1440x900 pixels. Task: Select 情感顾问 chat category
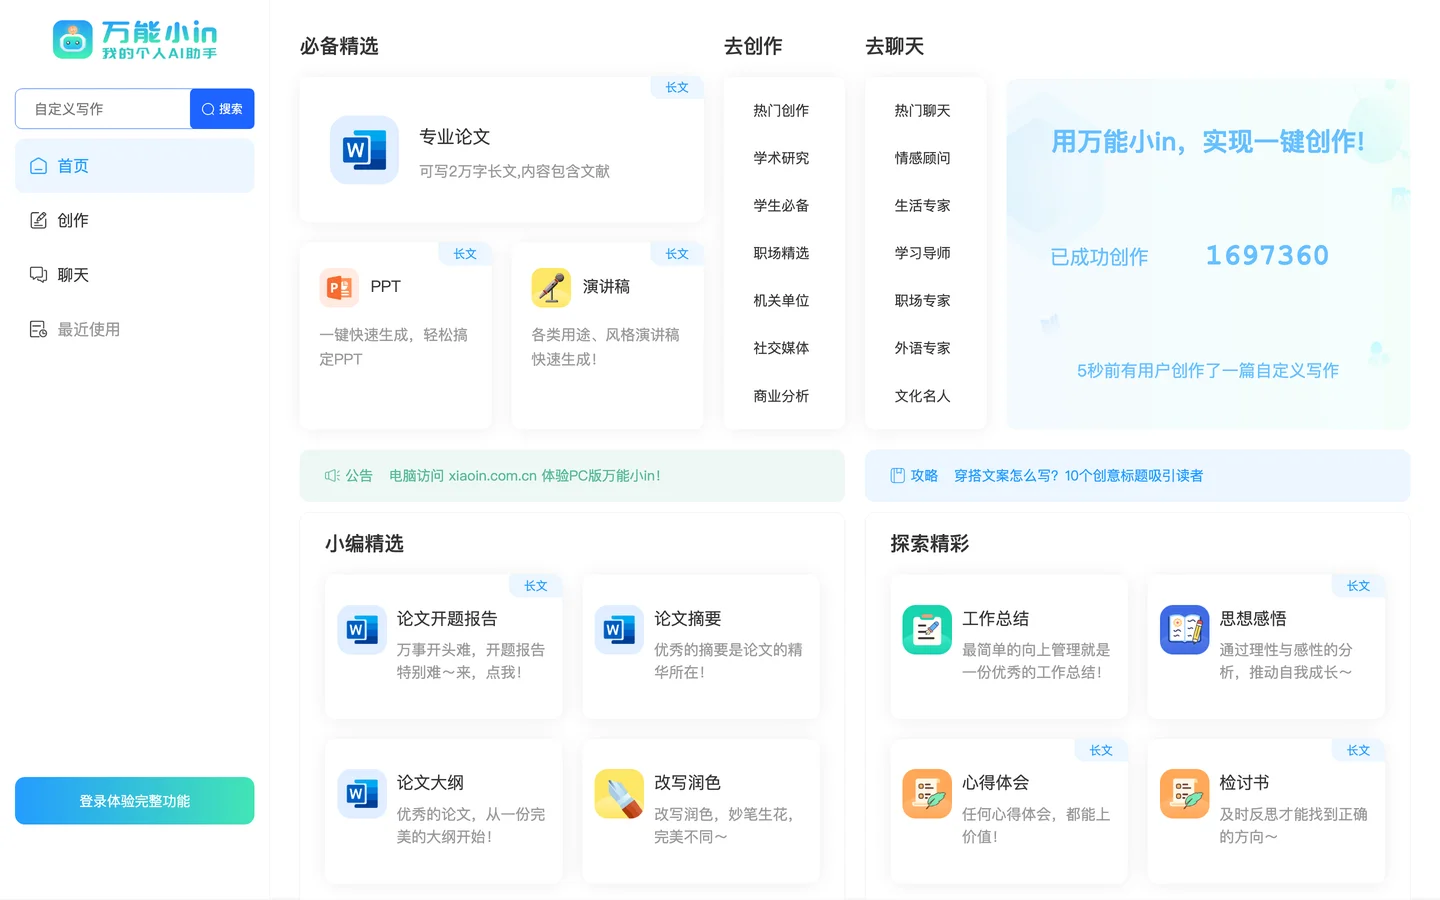click(922, 158)
